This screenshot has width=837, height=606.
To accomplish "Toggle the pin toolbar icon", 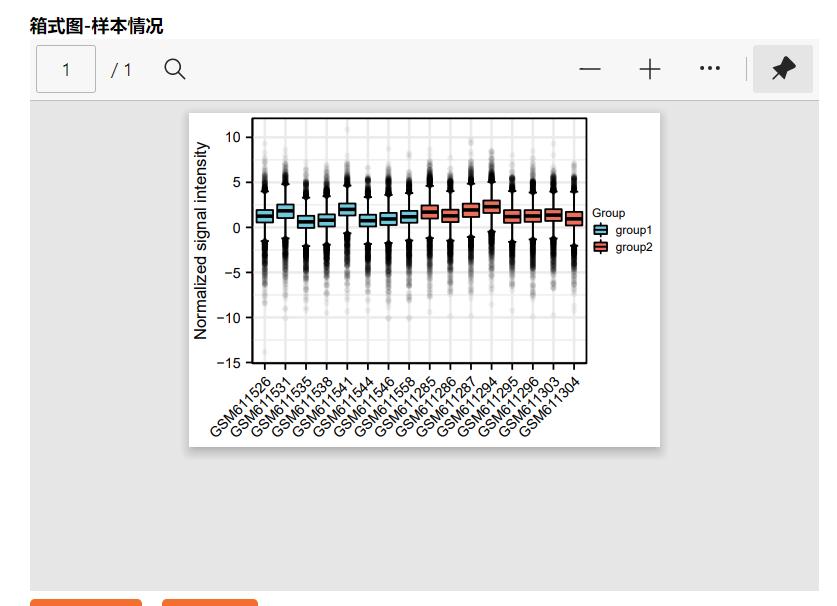I will [x=783, y=69].
